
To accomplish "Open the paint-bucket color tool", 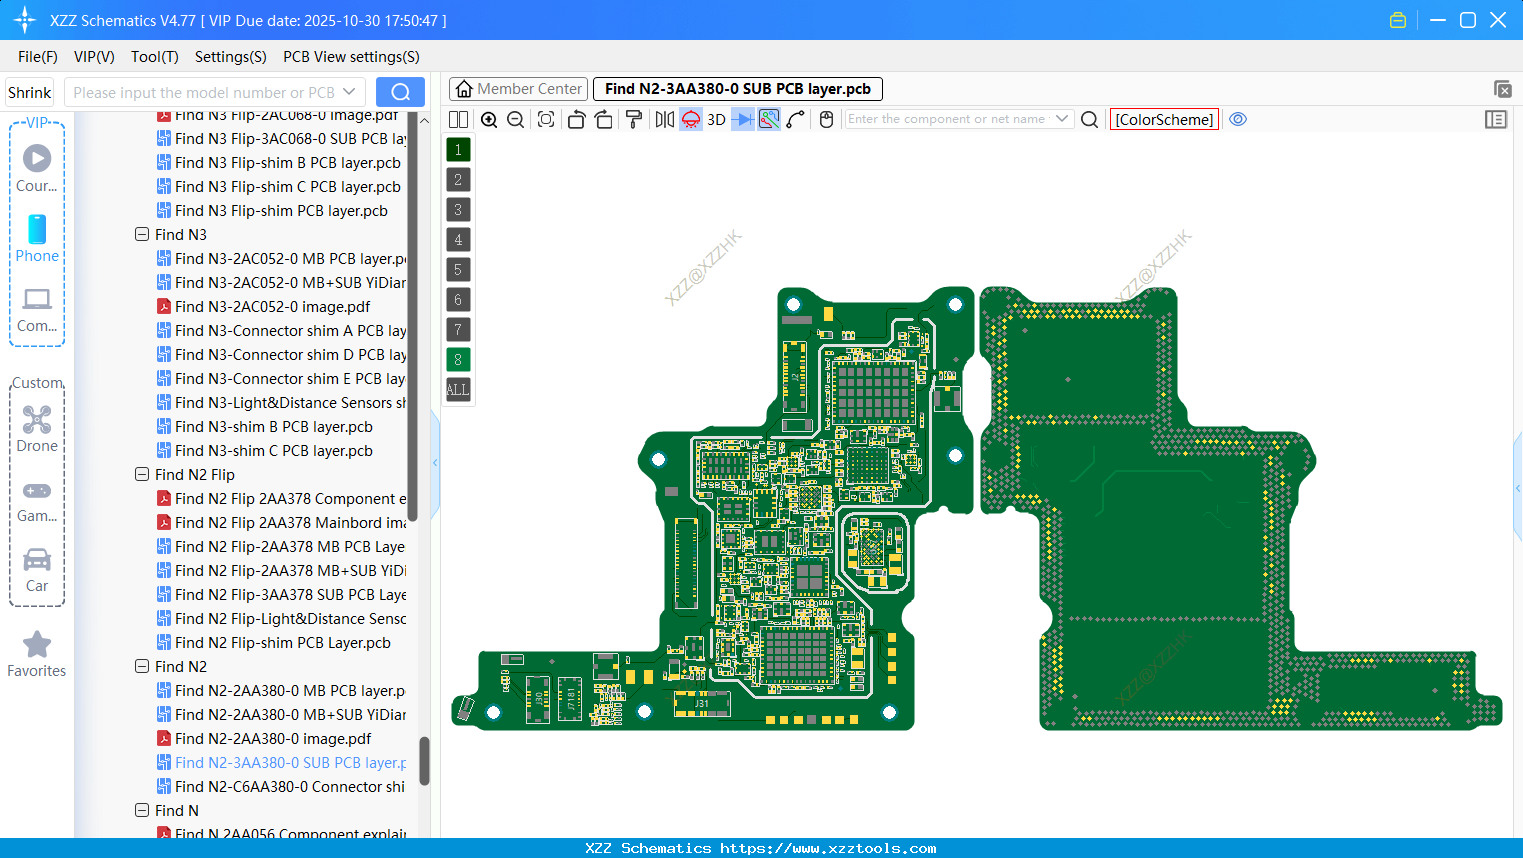I will point(634,119).
